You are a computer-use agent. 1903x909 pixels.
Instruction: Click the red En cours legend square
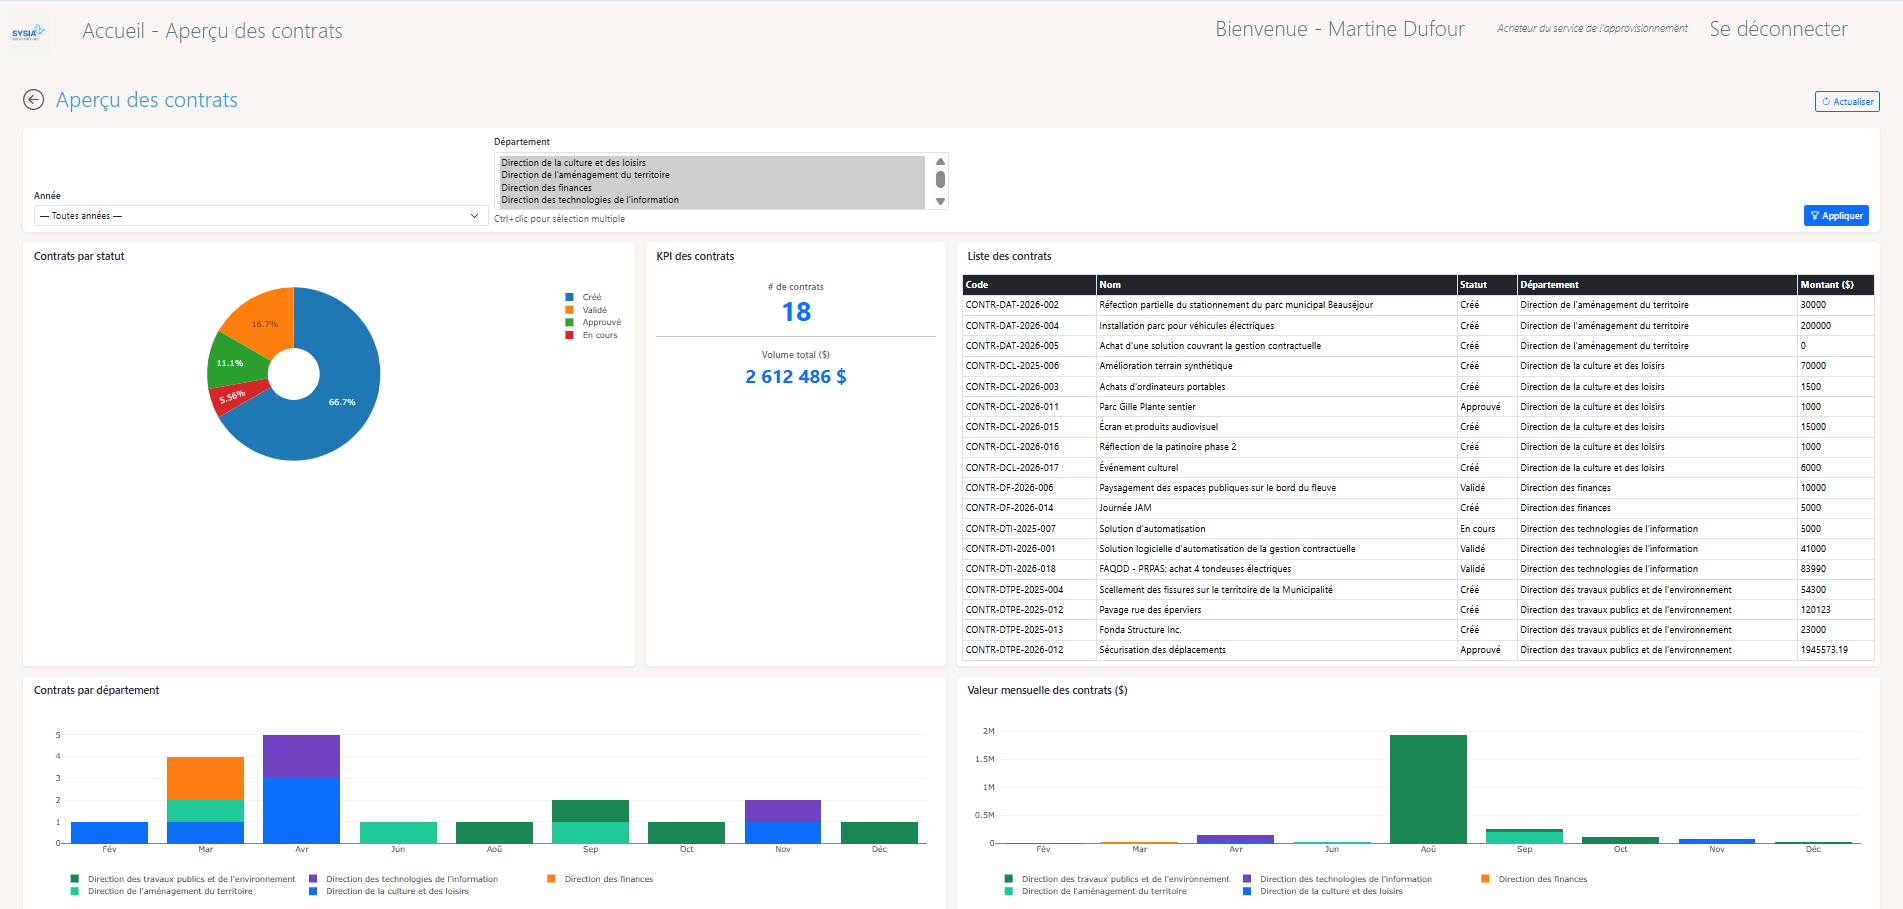(x=569, y=335)
